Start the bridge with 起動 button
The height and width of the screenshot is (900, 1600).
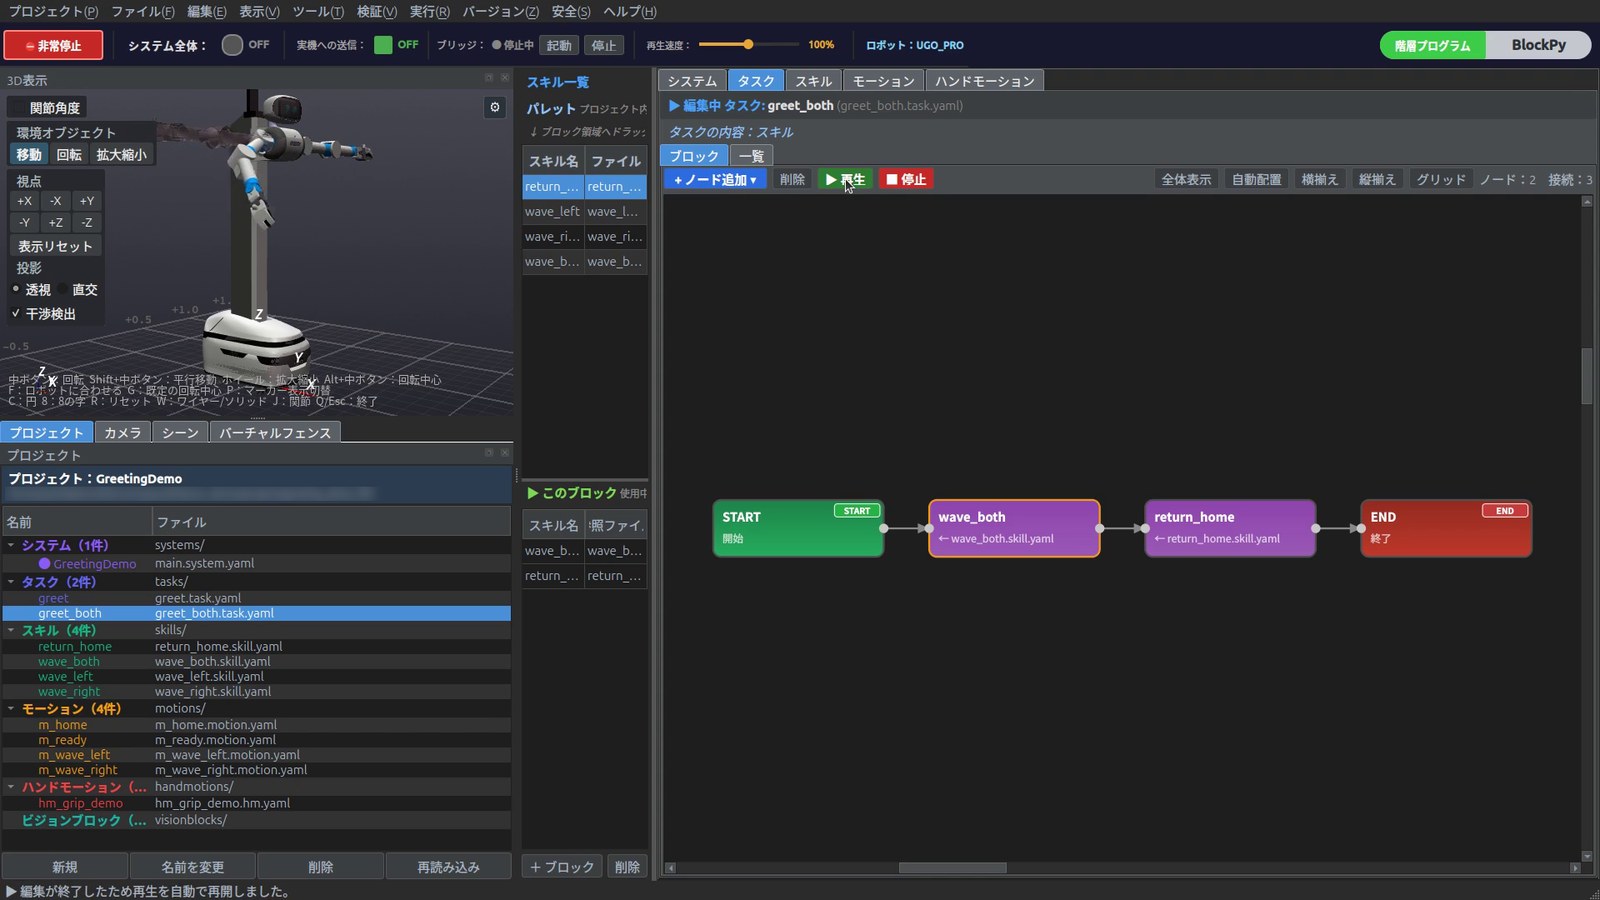coord(559,45)
